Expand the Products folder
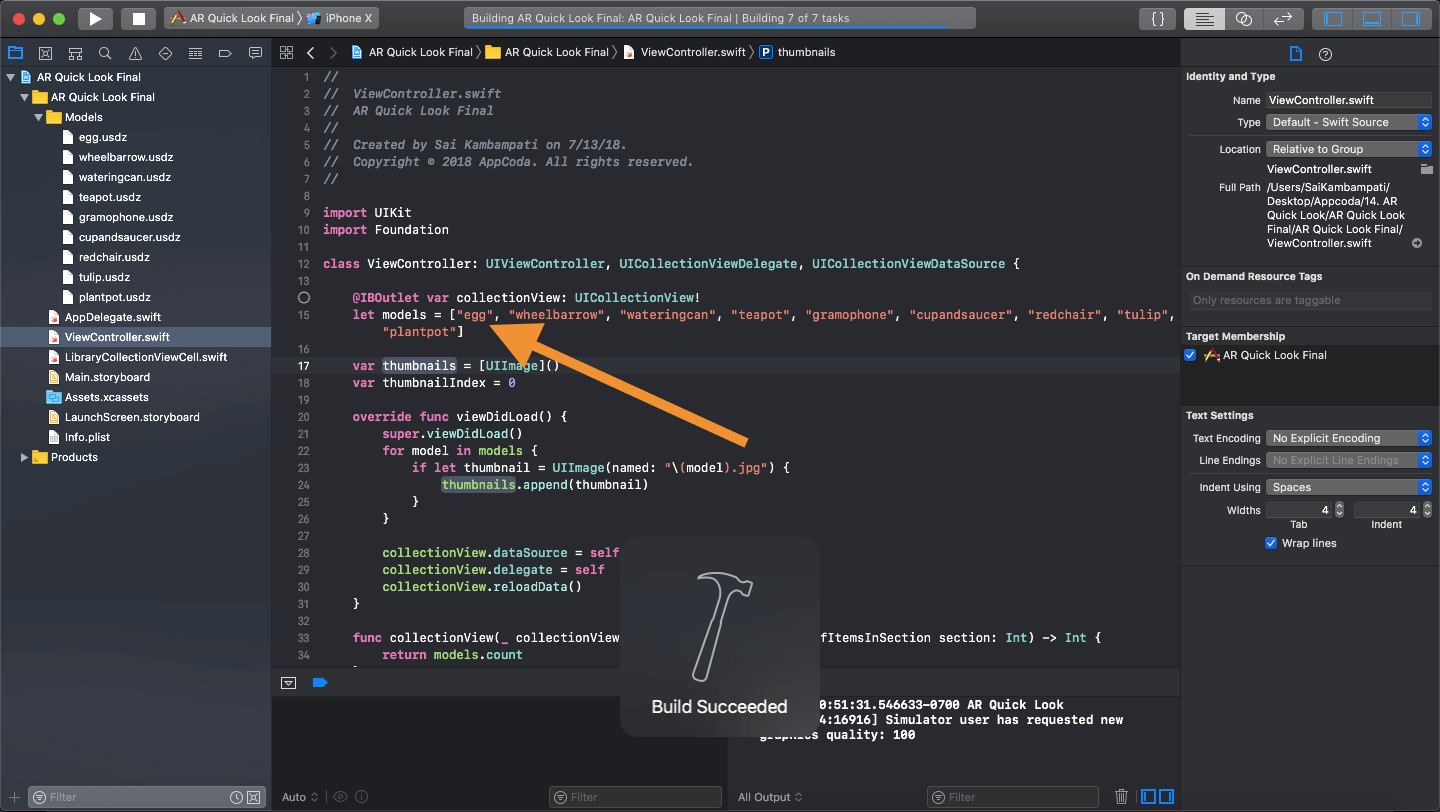Image resolution: width=1440 pixels, height=812 pixels. (25, 457)
